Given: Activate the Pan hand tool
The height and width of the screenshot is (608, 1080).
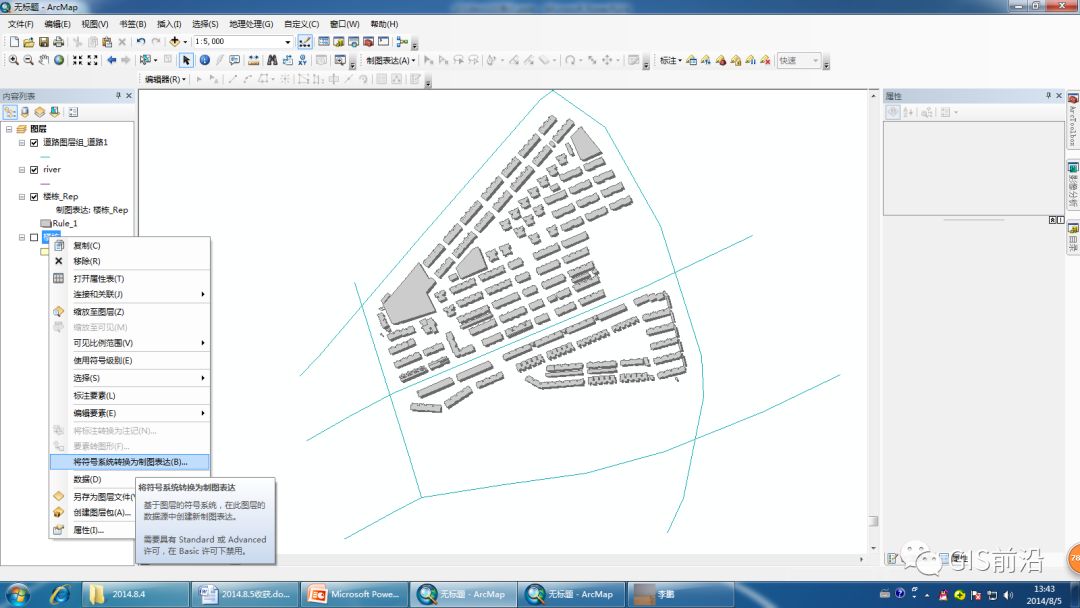Looking at the screenshot, I should tap(44, 60).
